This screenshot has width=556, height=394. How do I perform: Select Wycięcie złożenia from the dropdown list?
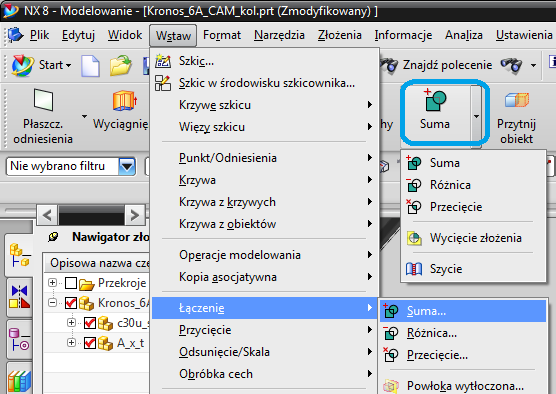473,238
